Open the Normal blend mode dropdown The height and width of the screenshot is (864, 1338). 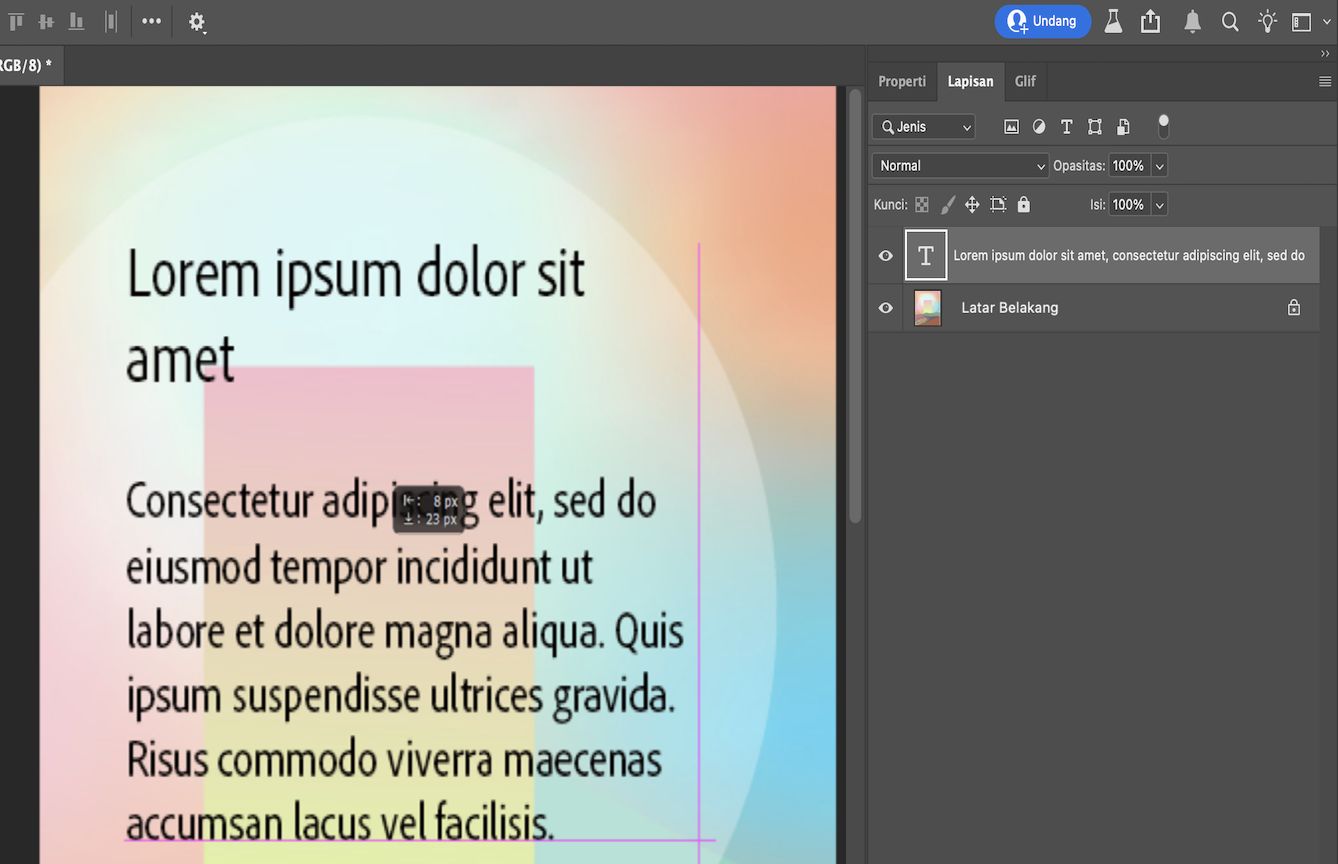point(959,165)
